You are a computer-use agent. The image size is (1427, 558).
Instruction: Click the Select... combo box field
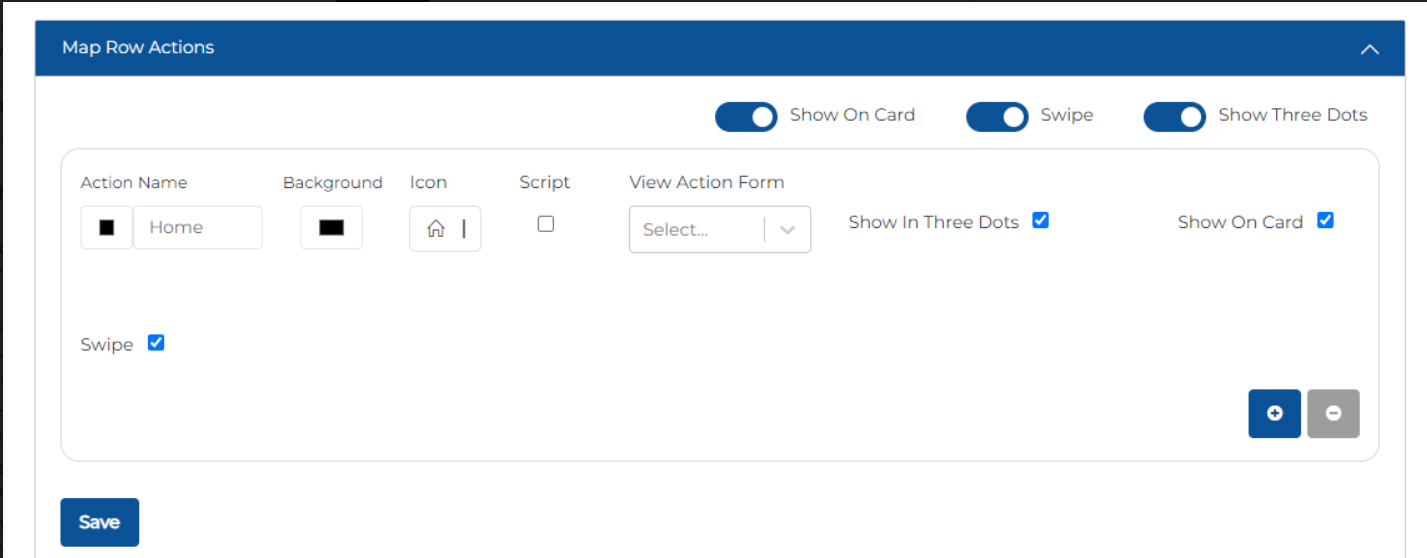coord(720,230)
